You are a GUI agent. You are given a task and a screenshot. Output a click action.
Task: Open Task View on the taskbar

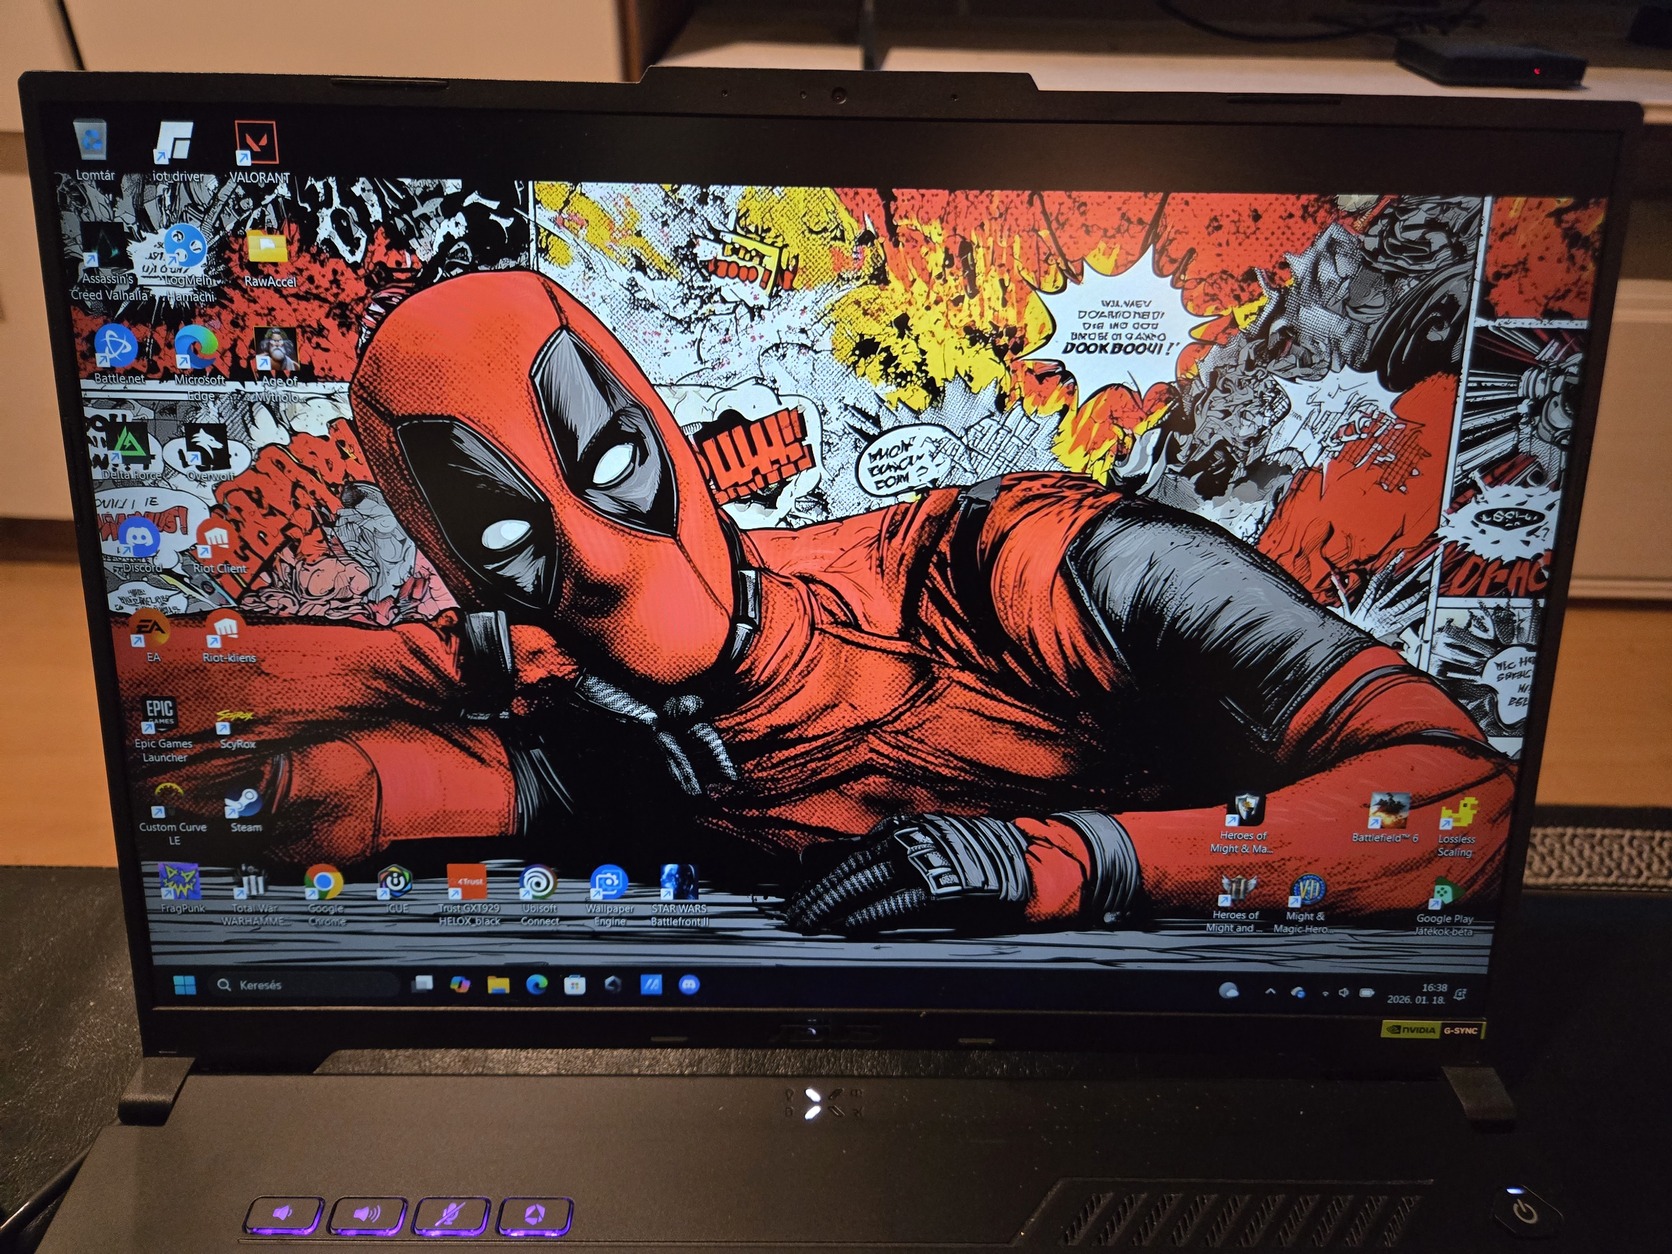click(423, 985)
